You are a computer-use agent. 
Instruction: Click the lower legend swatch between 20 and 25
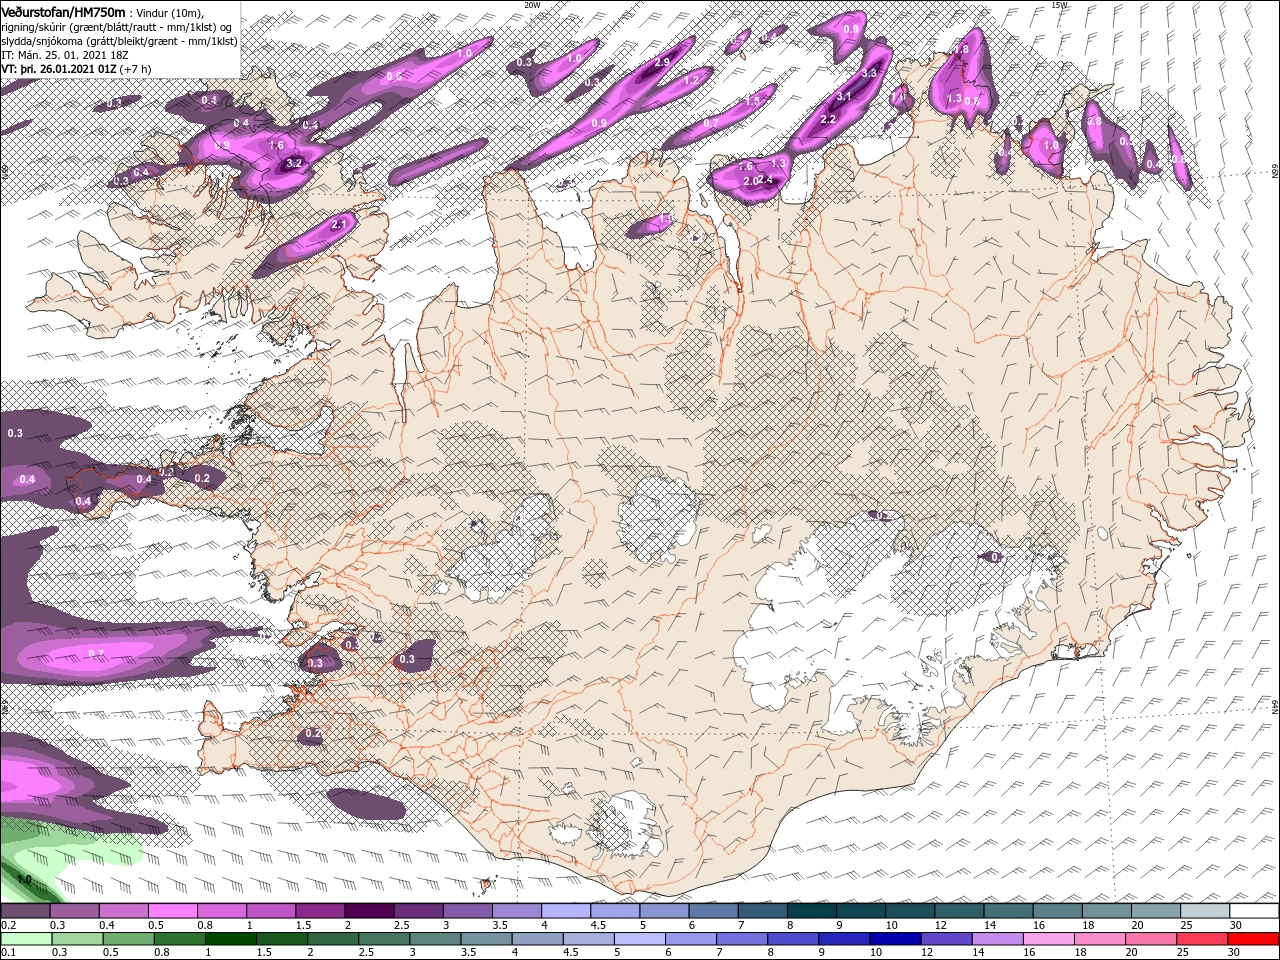coord(1151,939)
